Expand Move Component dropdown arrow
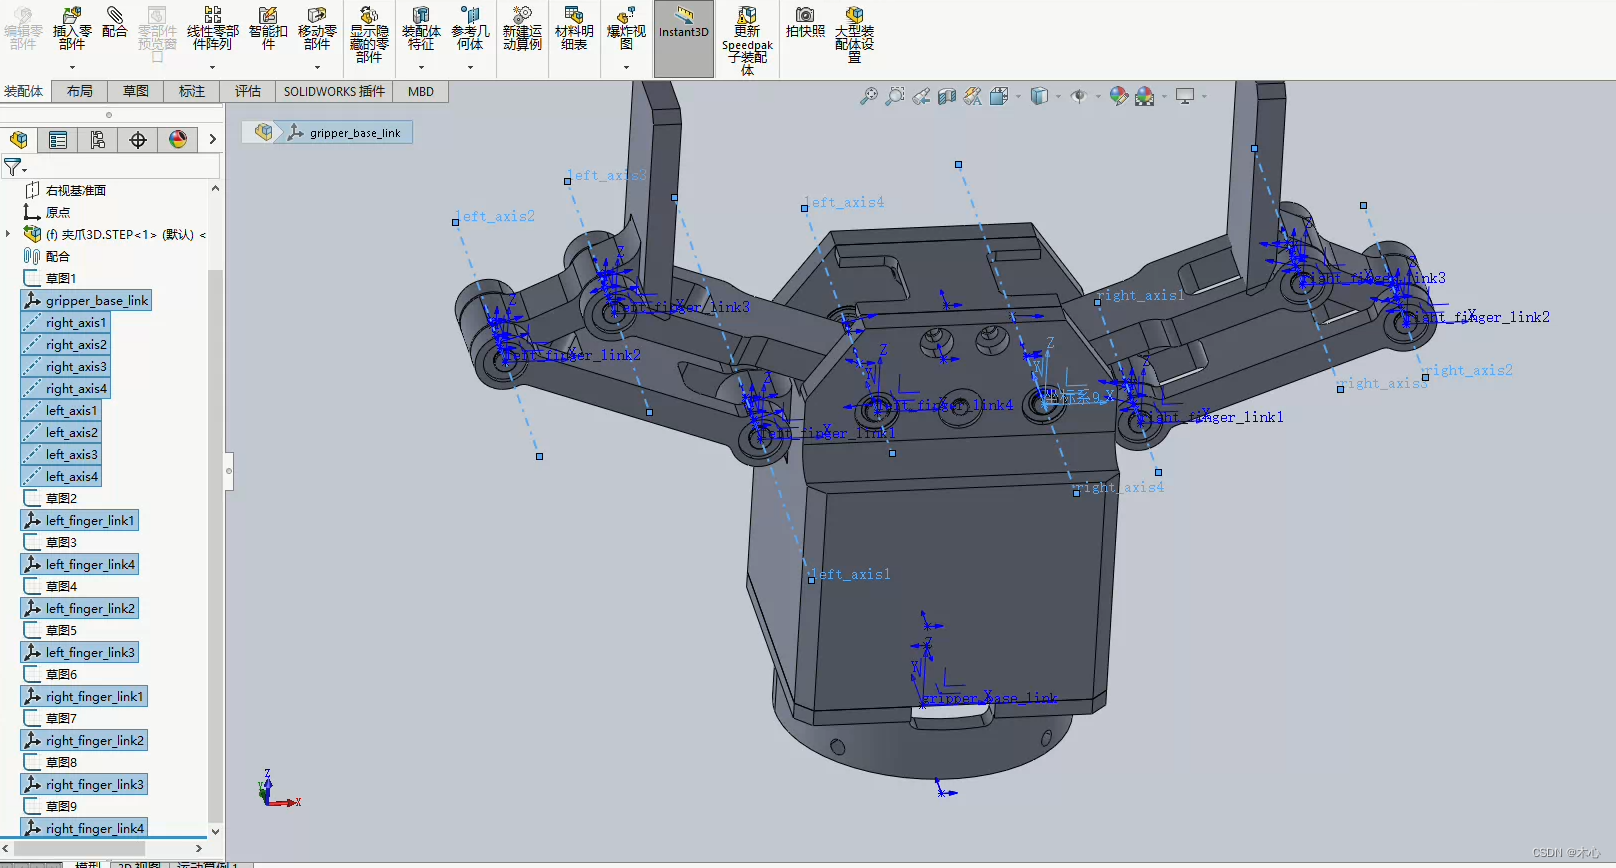This screenshot has width=1616, height=868. [317, 67]
